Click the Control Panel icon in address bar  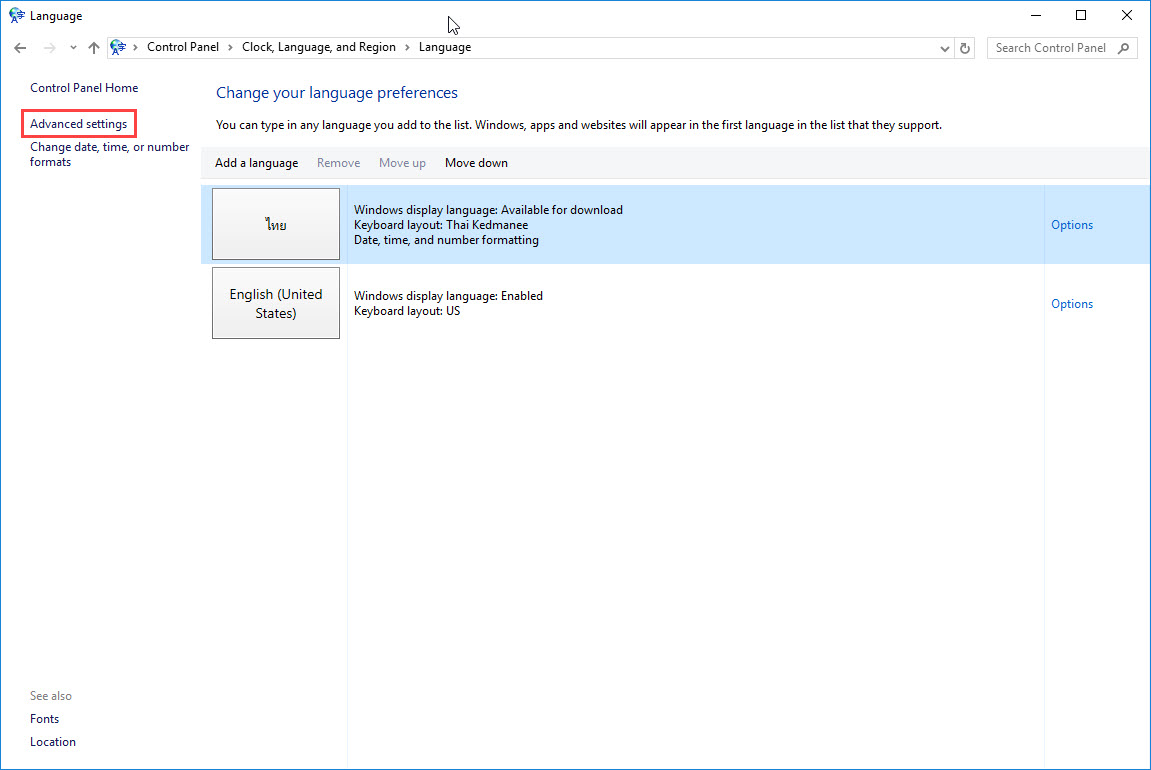pyautogui.click(x=118, y=47)
